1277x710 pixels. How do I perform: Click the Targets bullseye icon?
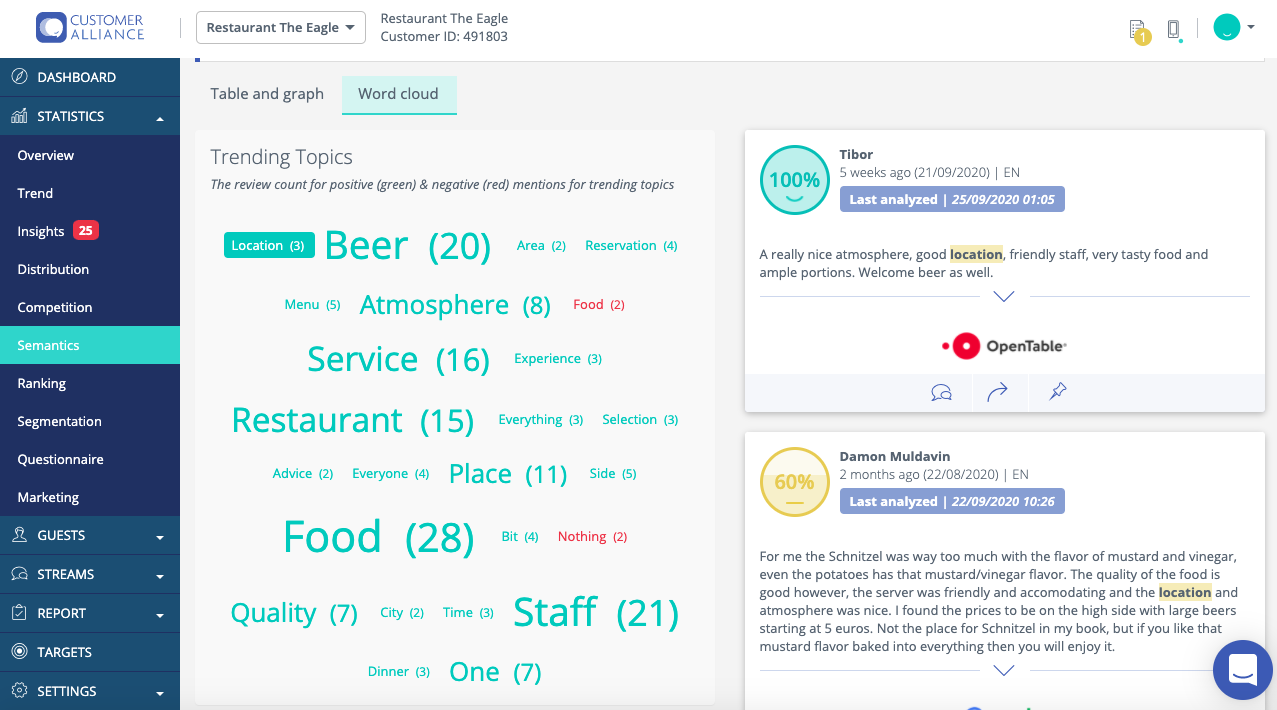coord(19,652)
